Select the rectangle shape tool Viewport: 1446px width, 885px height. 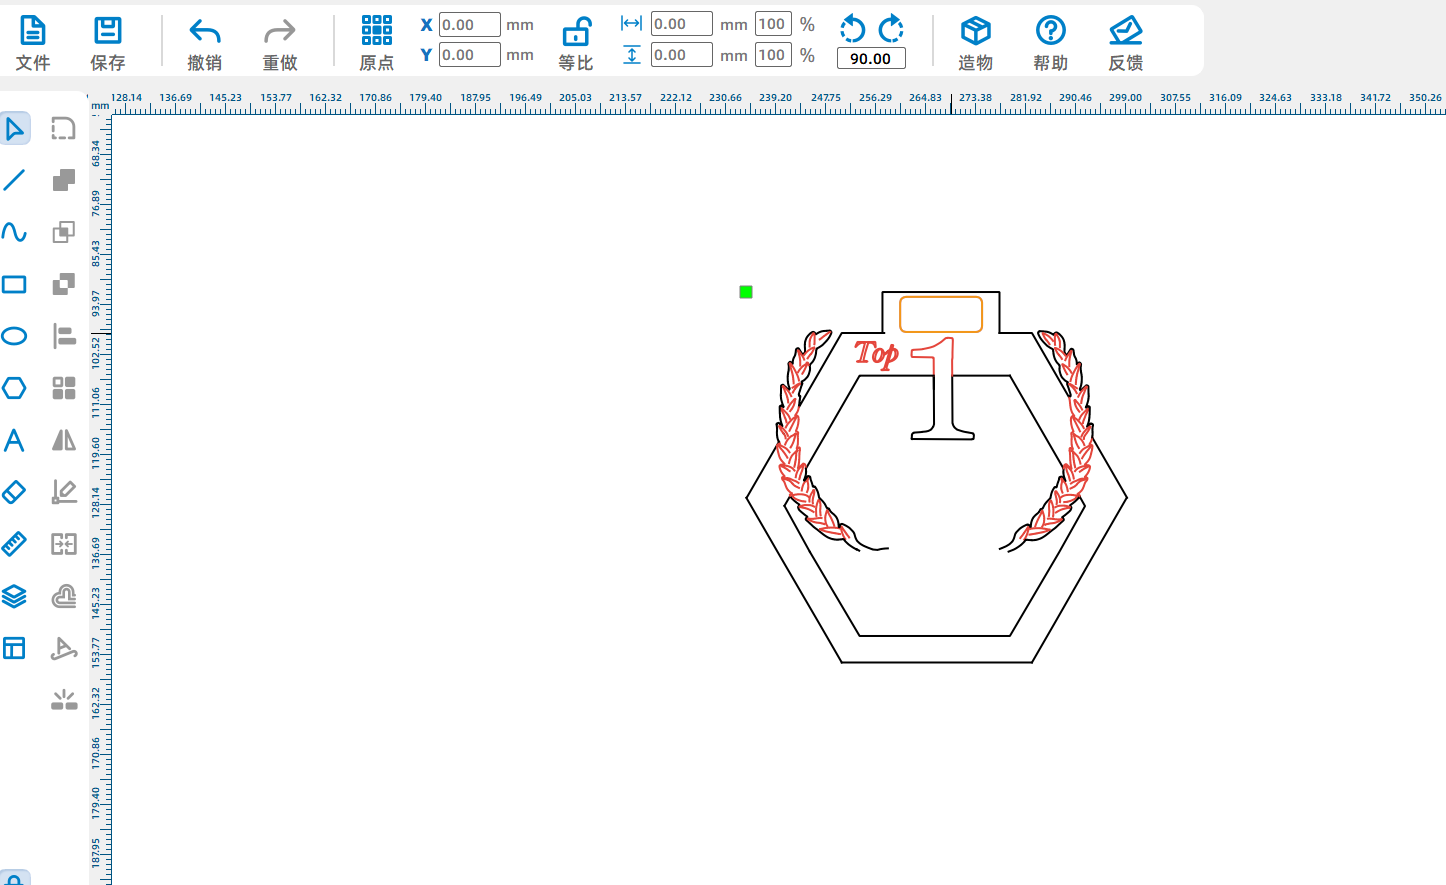pyautogui.click(x=14, y=284)
